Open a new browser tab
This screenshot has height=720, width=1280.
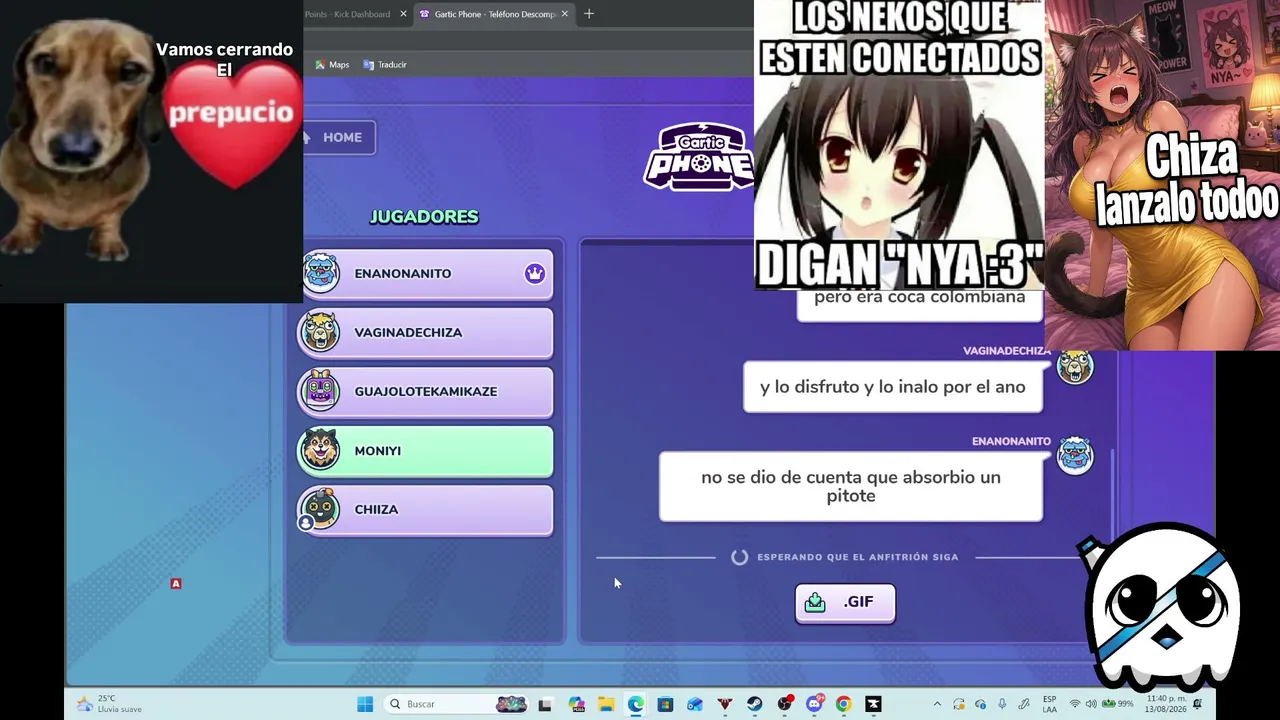(589, 14)
